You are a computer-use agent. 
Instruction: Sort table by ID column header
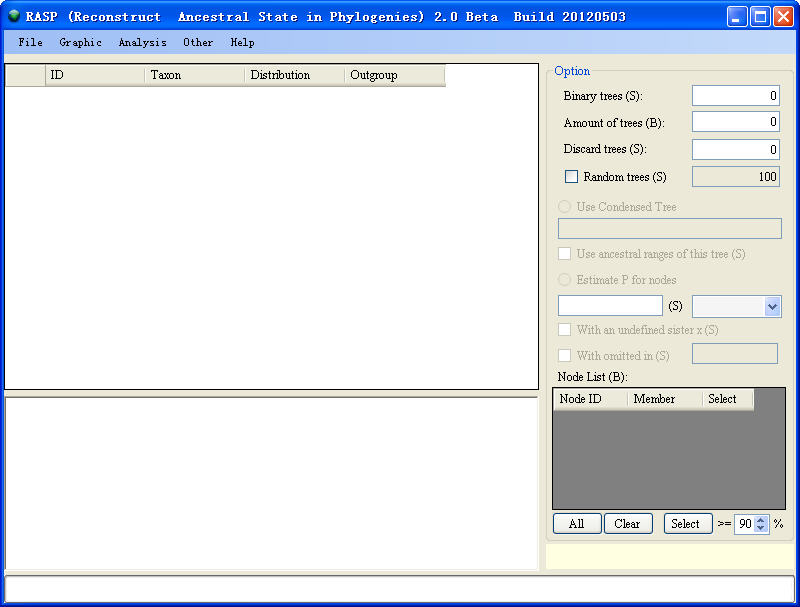(x=95, y=75)
